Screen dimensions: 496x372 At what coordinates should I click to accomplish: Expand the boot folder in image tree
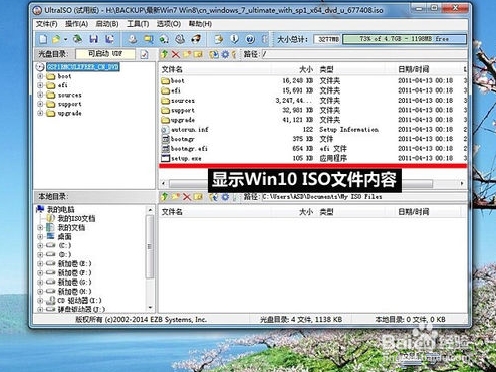click(40, 76)
